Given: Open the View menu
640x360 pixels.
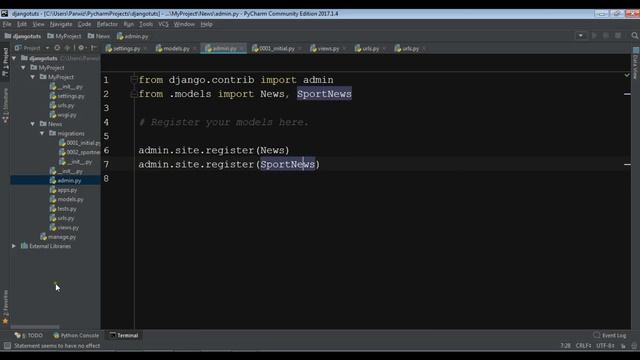Looking at the screenshot, I should click(x=38, y=24).
